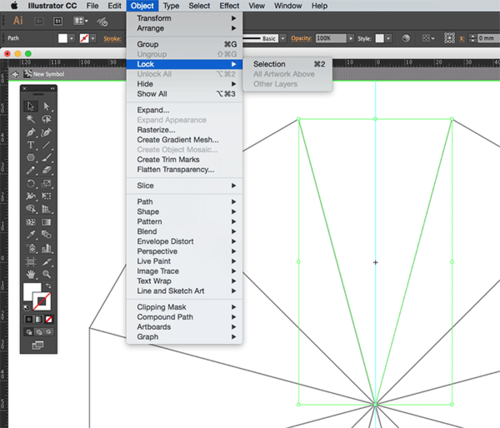
Task: Open the Basic brush definition dropdown
Action: coord(283,38)
